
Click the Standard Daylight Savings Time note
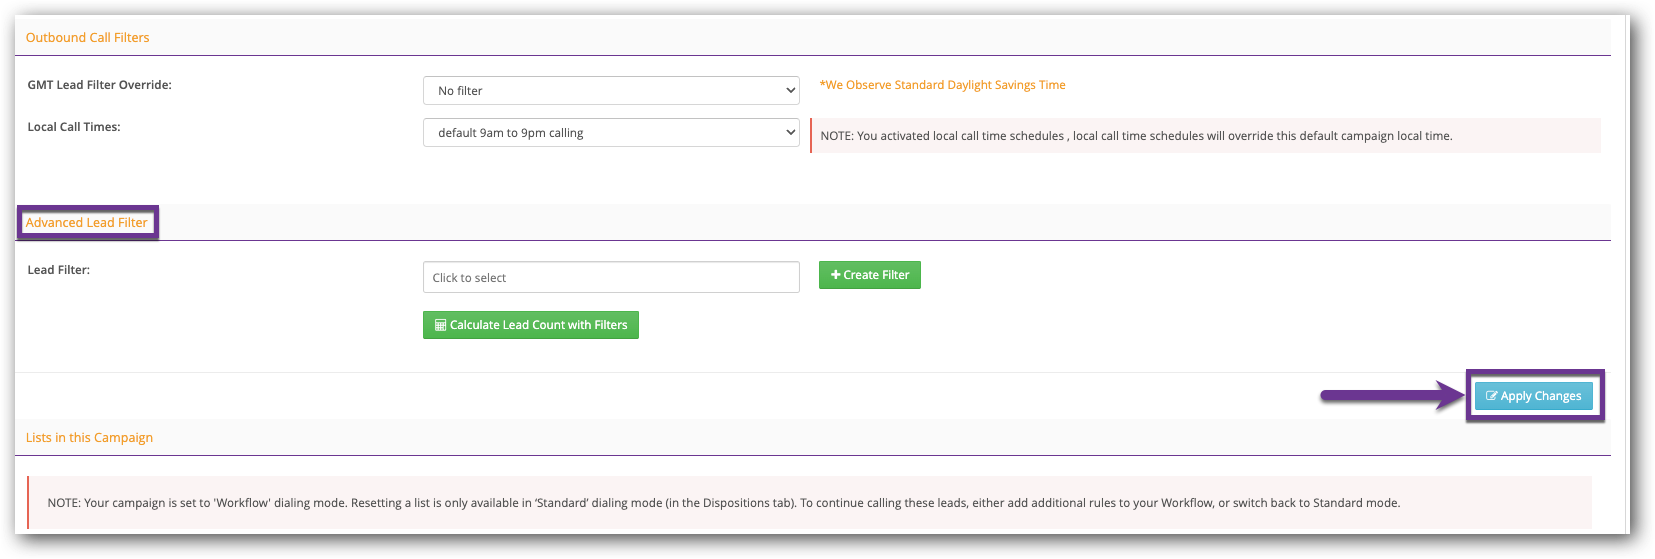pos(942,85)
